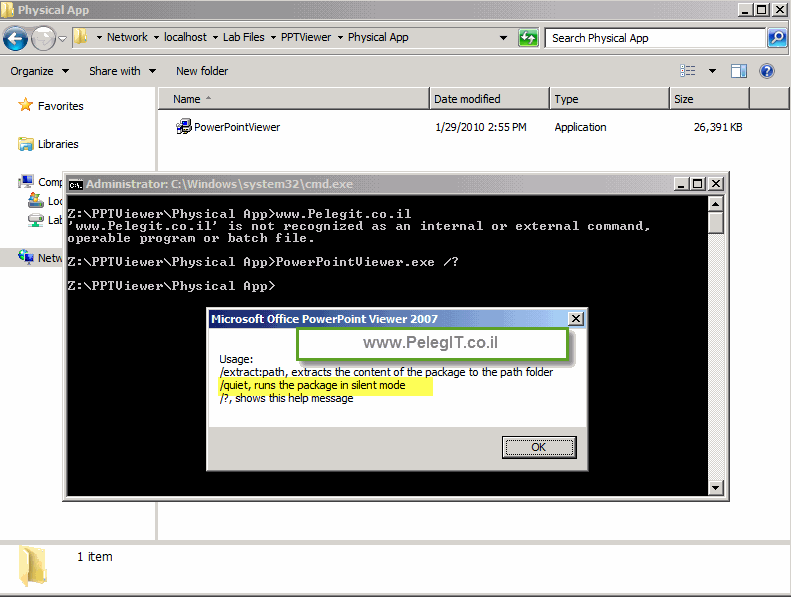
Task: Click the cmd scrollbar up arrow
Action: [715, 204]
